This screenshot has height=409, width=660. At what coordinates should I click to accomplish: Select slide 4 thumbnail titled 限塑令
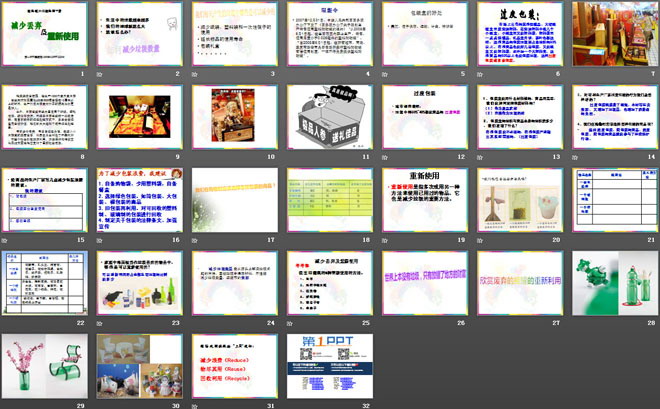(x=330, y=34)
